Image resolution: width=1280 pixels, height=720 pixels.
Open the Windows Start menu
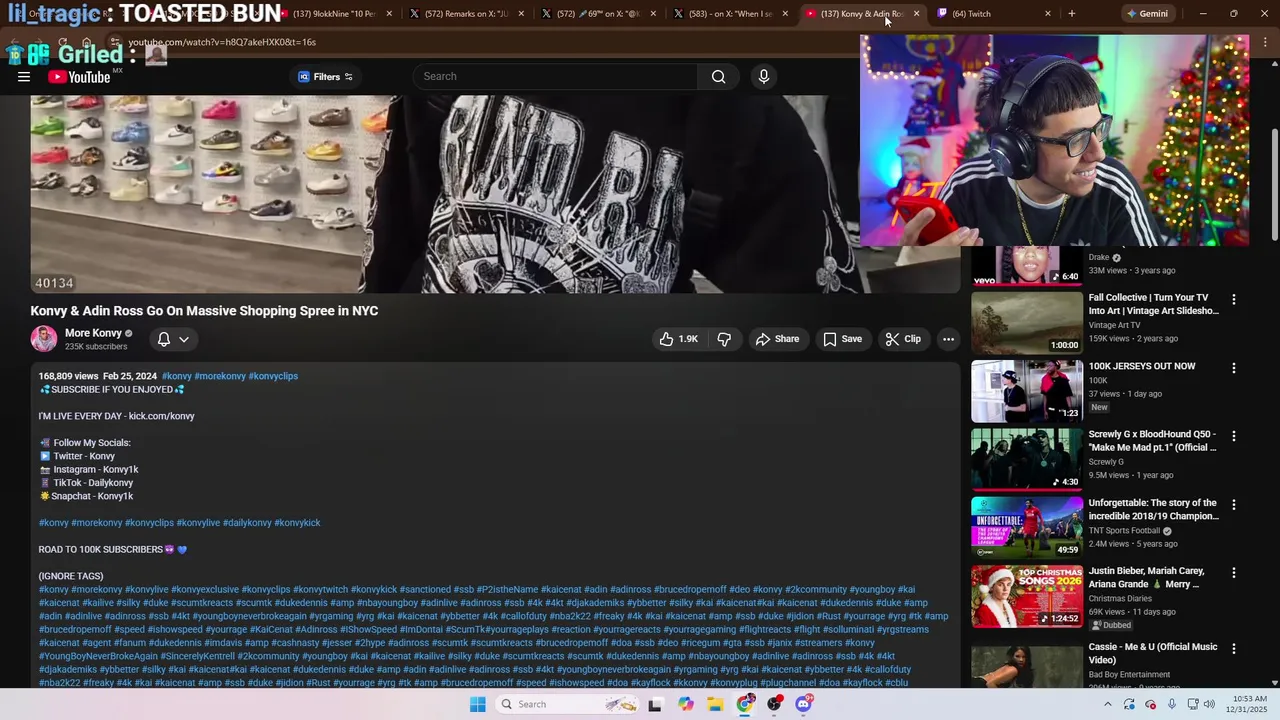[x=477, y=704]
